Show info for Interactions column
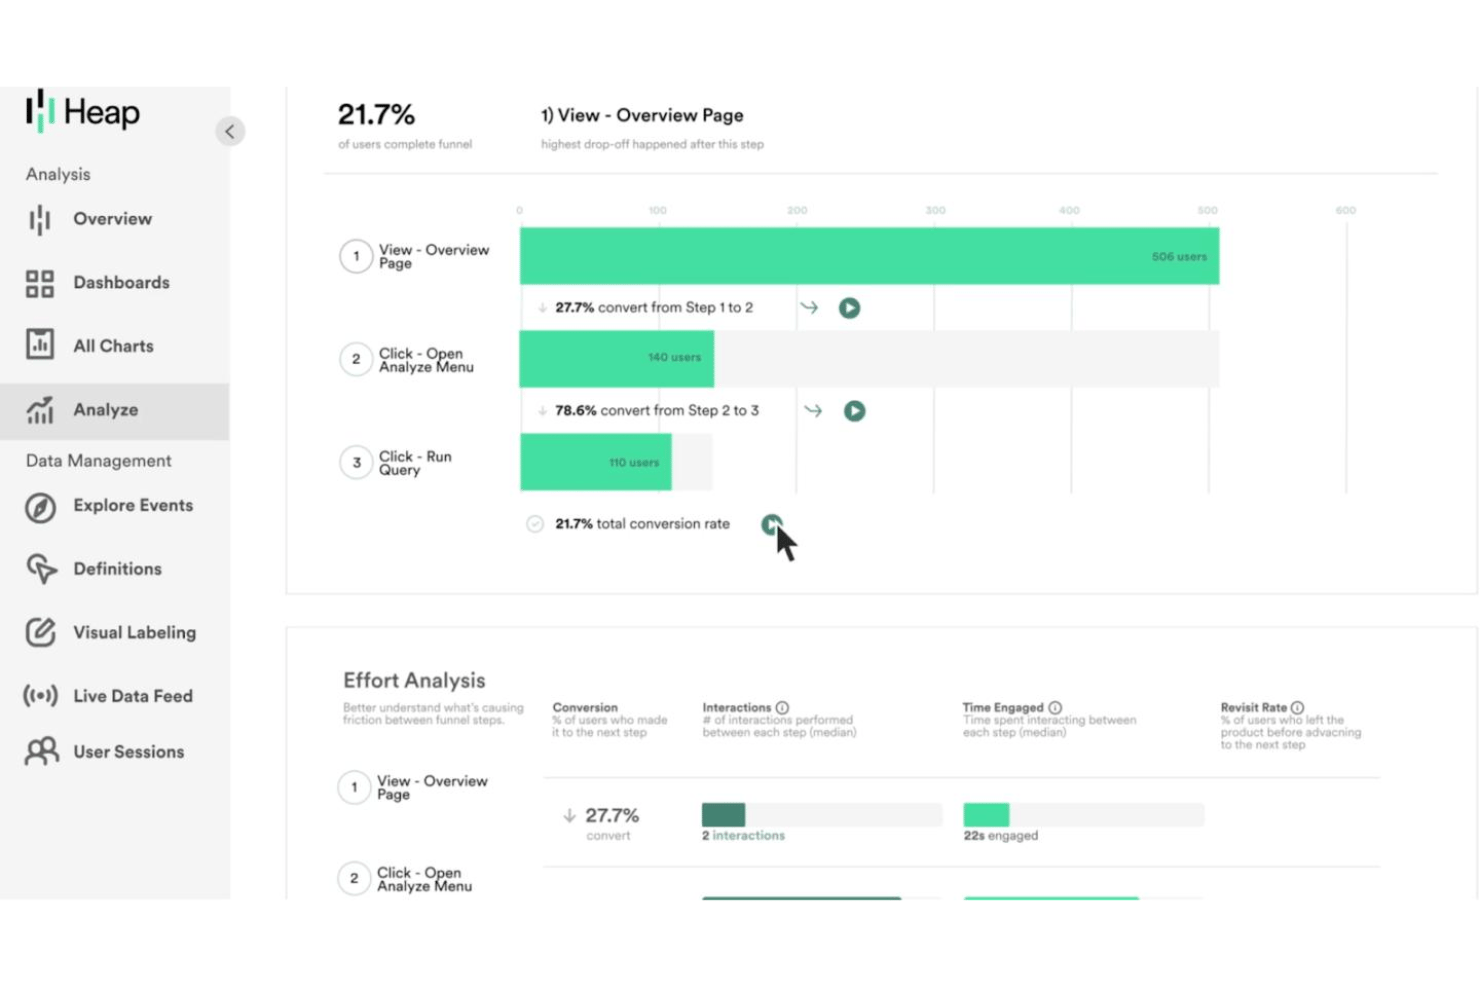Viewport: 1480px width, 987px height. coord(783,708)
